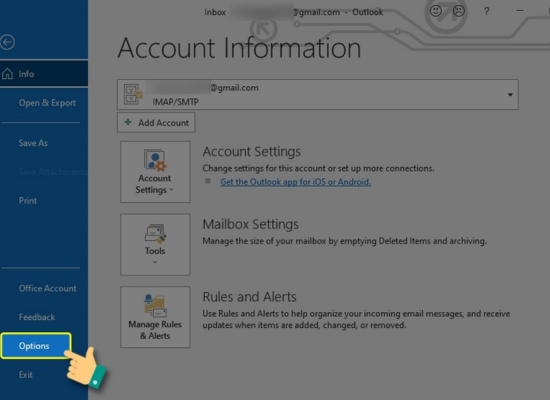Open the Feedback page

tap(37, 317)
